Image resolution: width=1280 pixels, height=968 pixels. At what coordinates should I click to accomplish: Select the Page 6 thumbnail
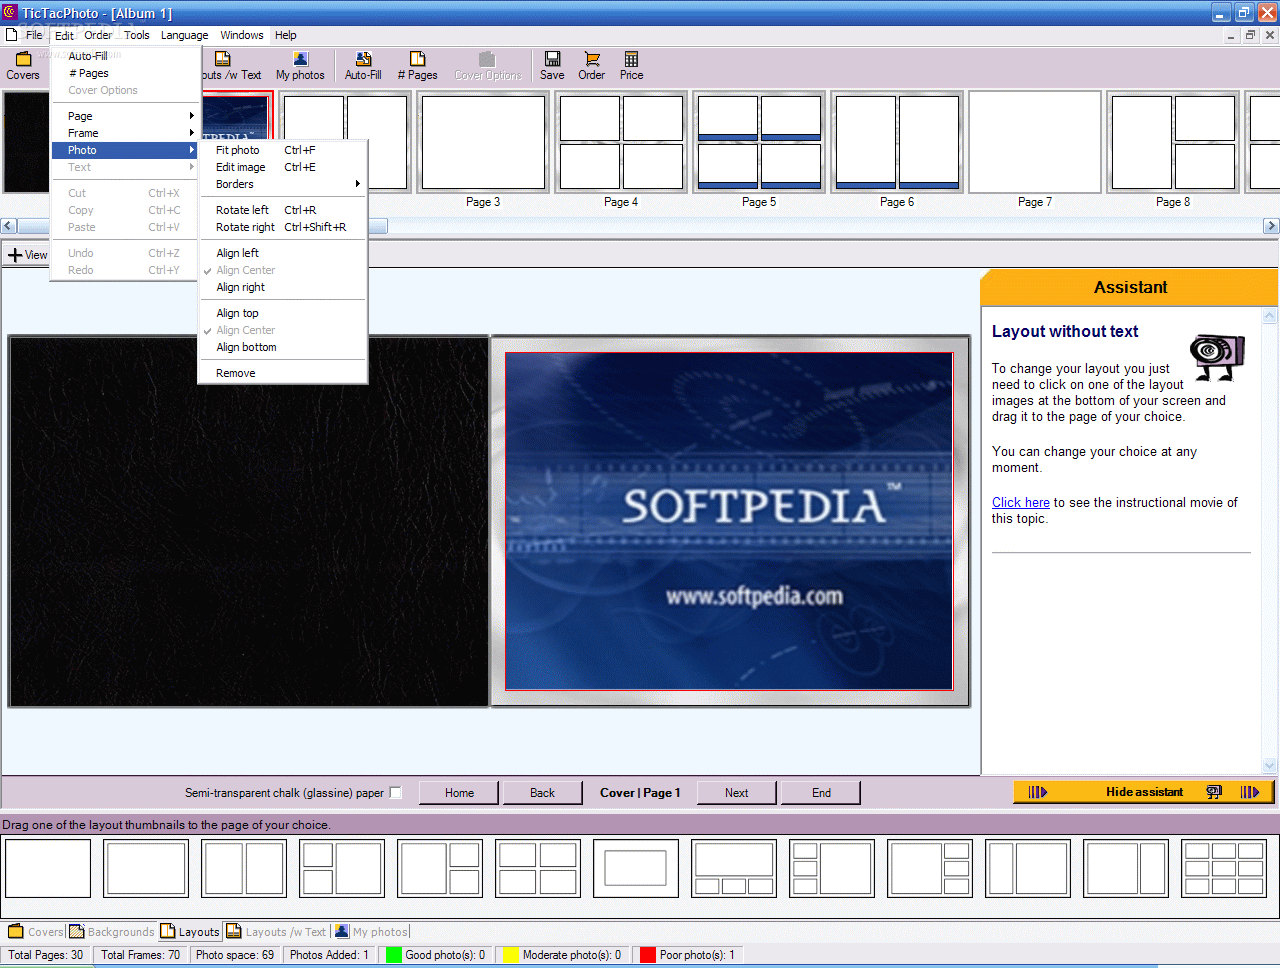tap(897, 142)
